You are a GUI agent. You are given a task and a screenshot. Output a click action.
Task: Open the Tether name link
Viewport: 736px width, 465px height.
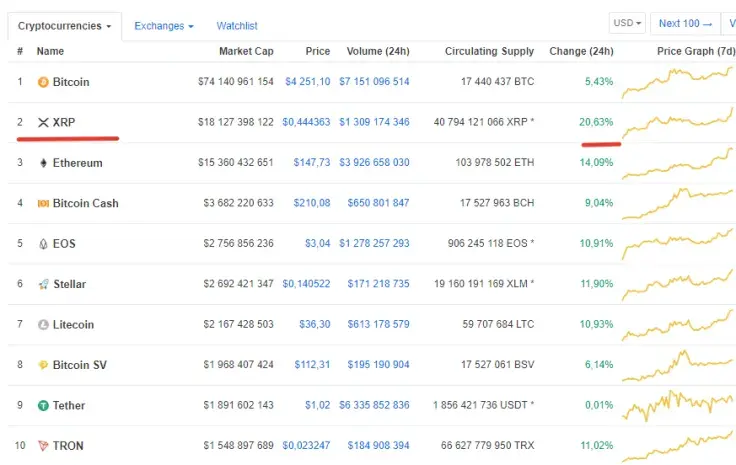pyautogui.click(x=69, y=405)
